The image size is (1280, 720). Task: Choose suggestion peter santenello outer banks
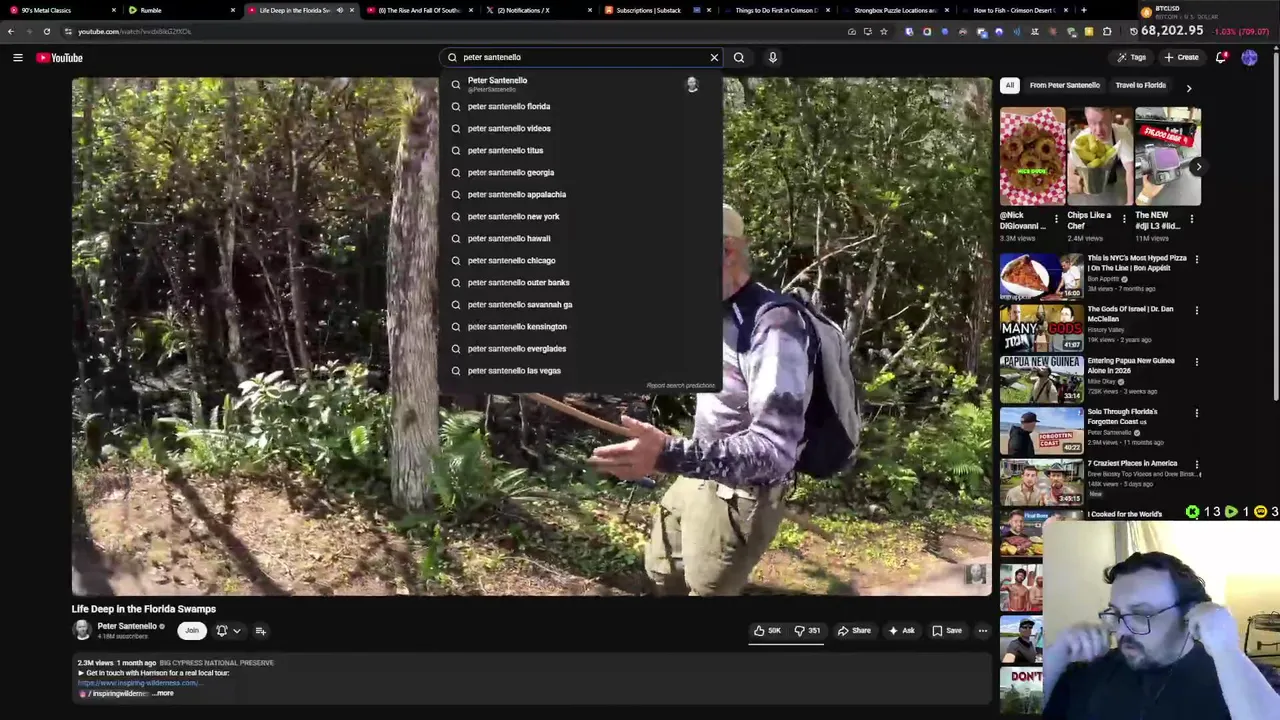580,282
